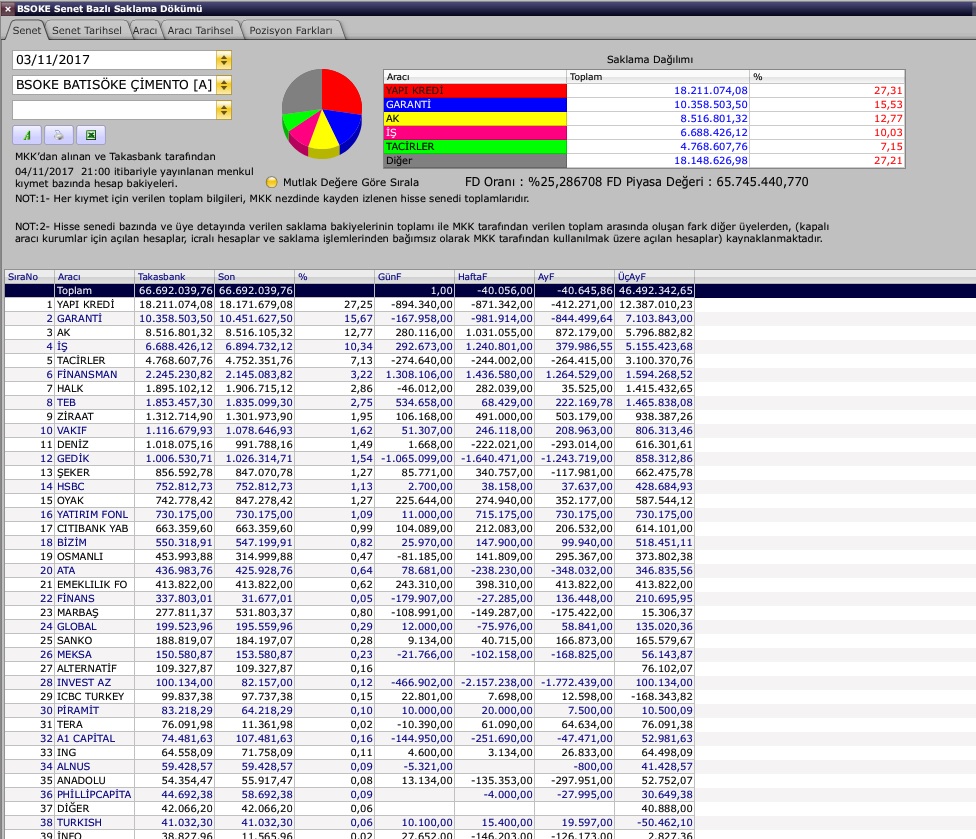Screen dimensions: 976x839
Task: Select the TURKISH row in the table
Action: tap(349, 823)
